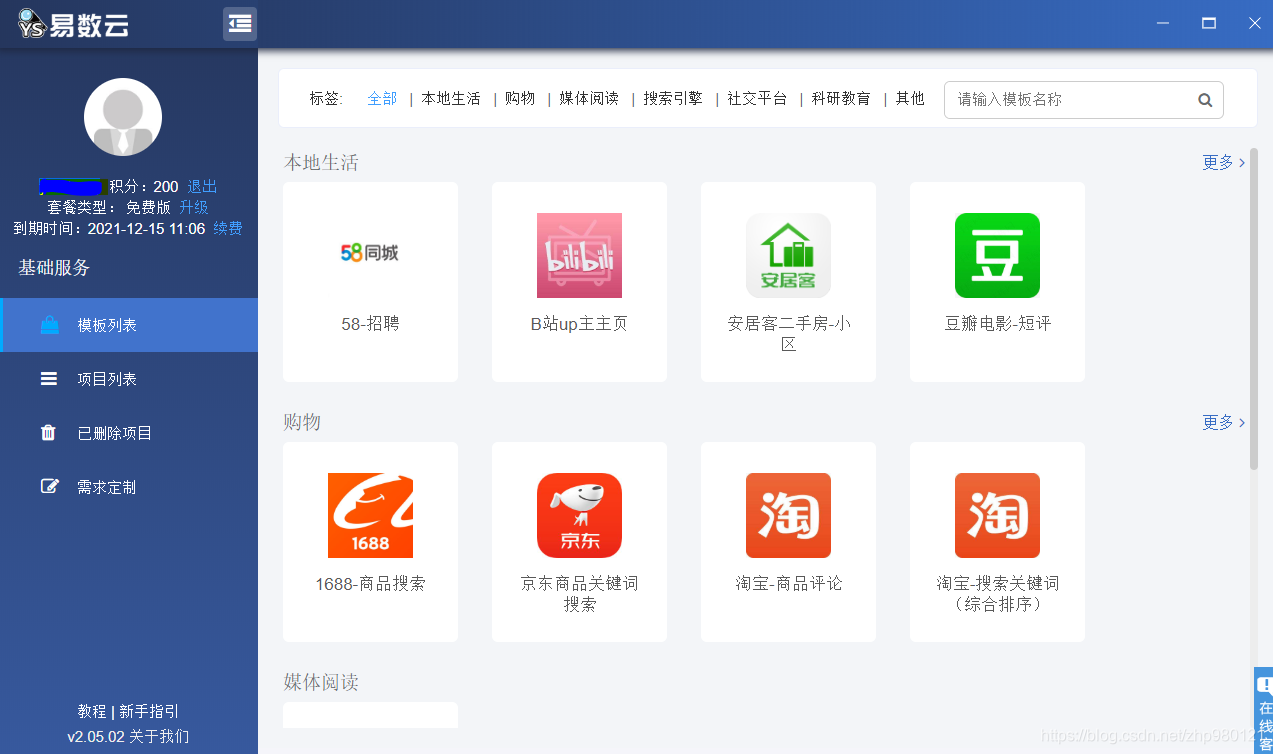Select the 淘宝-商品评论 icon

788,515
